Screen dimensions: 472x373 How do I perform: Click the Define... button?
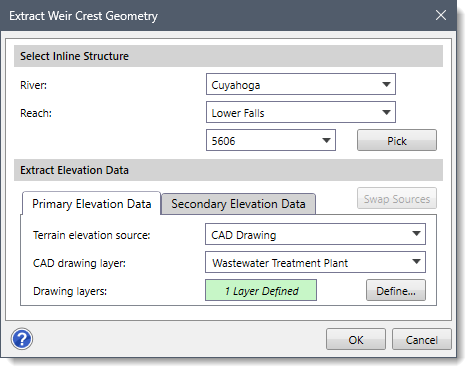pos(396,290)
